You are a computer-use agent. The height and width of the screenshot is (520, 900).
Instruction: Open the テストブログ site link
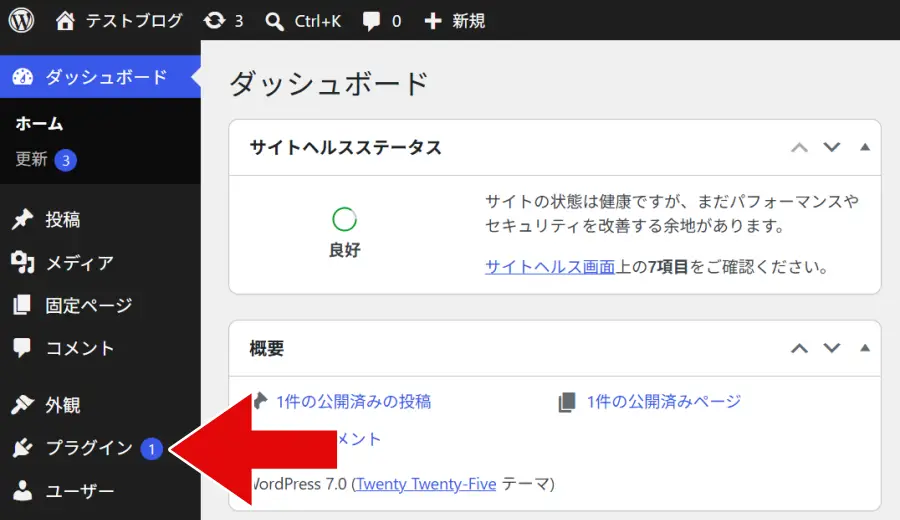click(x=133, y=21)
